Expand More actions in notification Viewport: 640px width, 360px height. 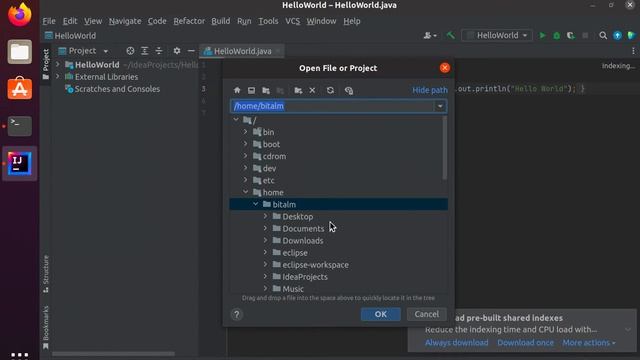[589, 343]
